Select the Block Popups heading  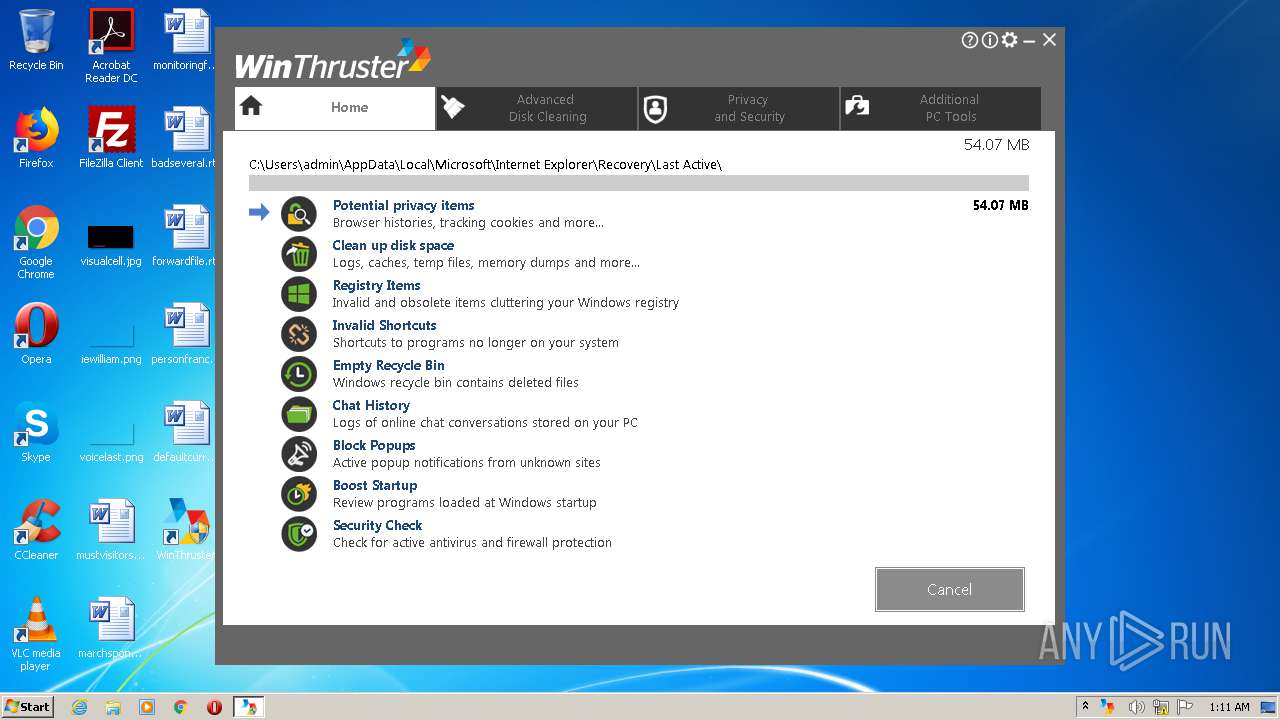coord(374,445)
